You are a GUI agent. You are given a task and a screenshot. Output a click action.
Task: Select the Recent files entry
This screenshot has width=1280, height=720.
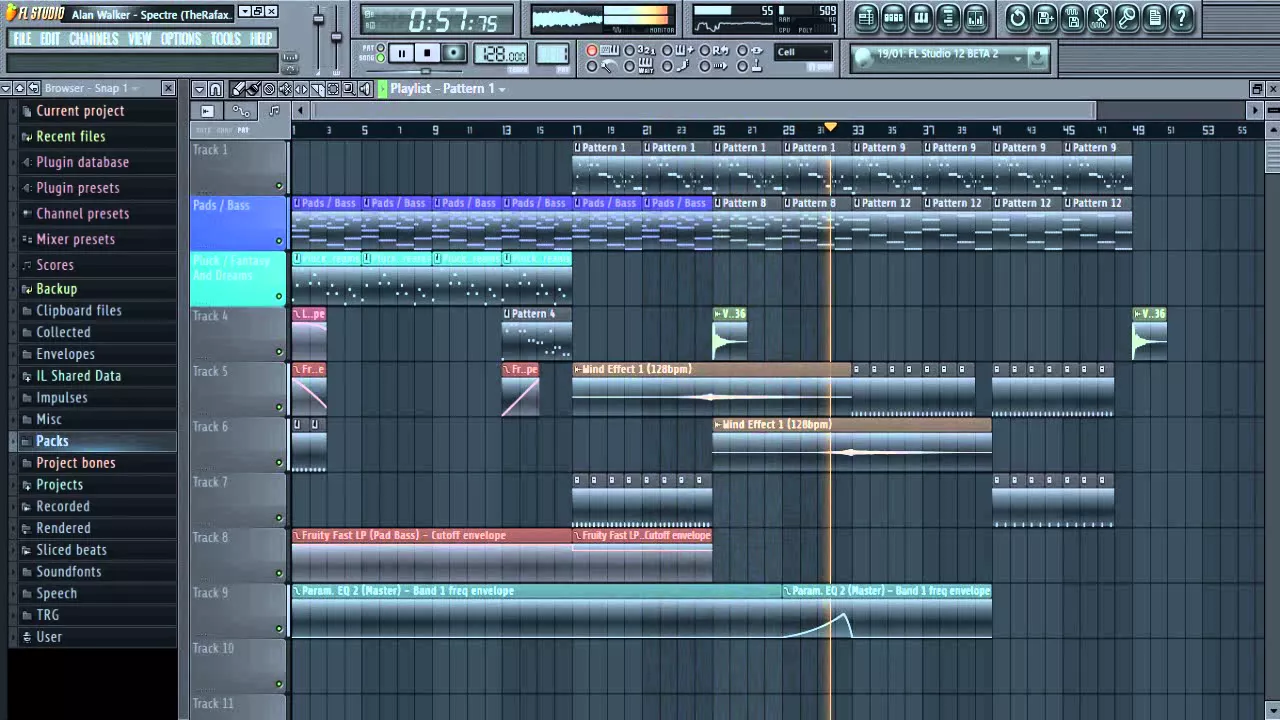[70, 136]
